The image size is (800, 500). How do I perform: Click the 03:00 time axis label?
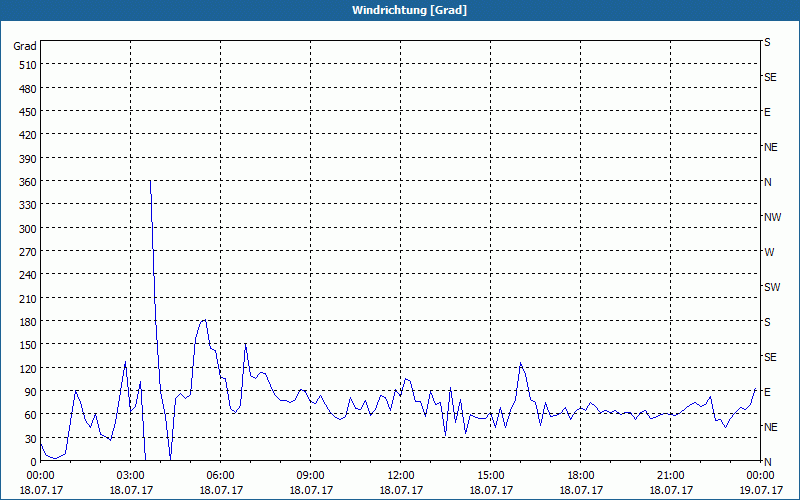[x=131, y=476]
